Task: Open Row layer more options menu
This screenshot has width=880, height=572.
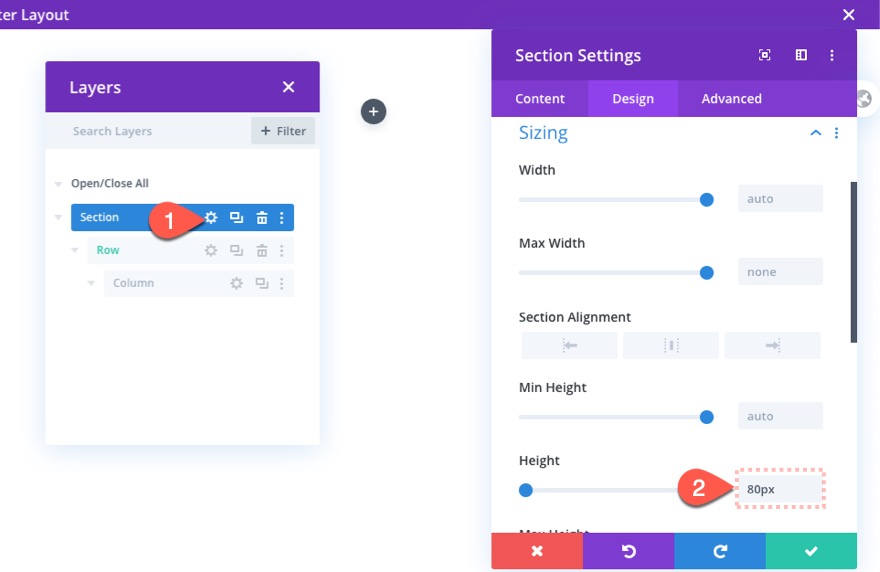Action: pyautogui.click(x=282, y=250)
